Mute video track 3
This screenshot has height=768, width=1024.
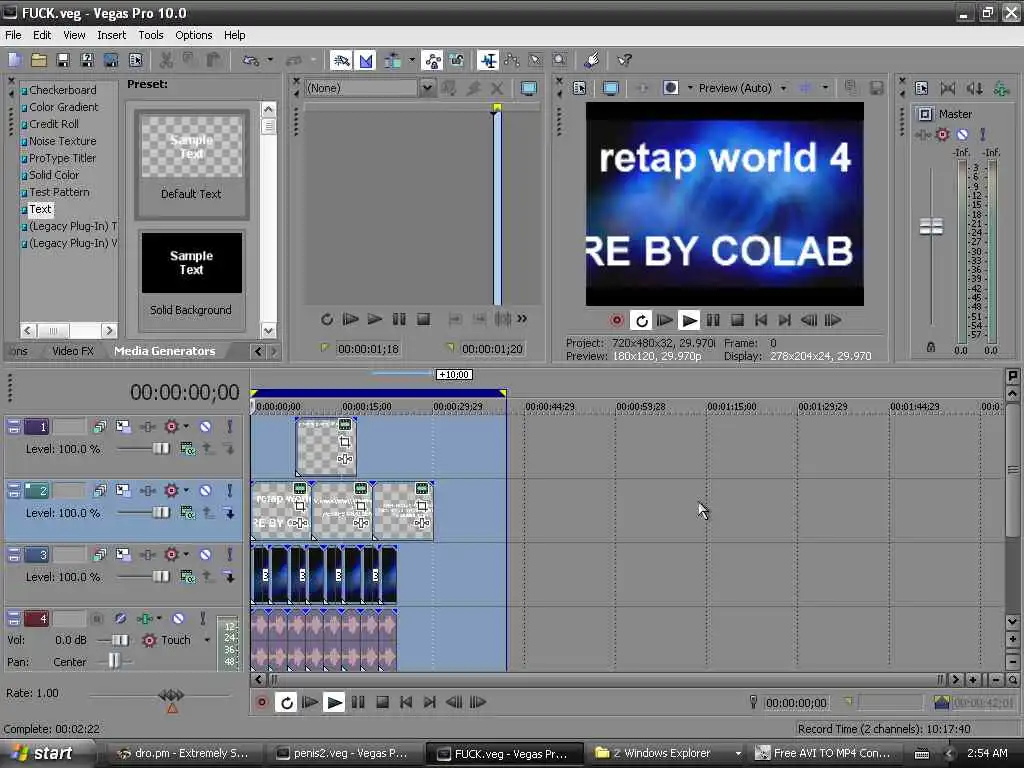click(x=205, y=554)
